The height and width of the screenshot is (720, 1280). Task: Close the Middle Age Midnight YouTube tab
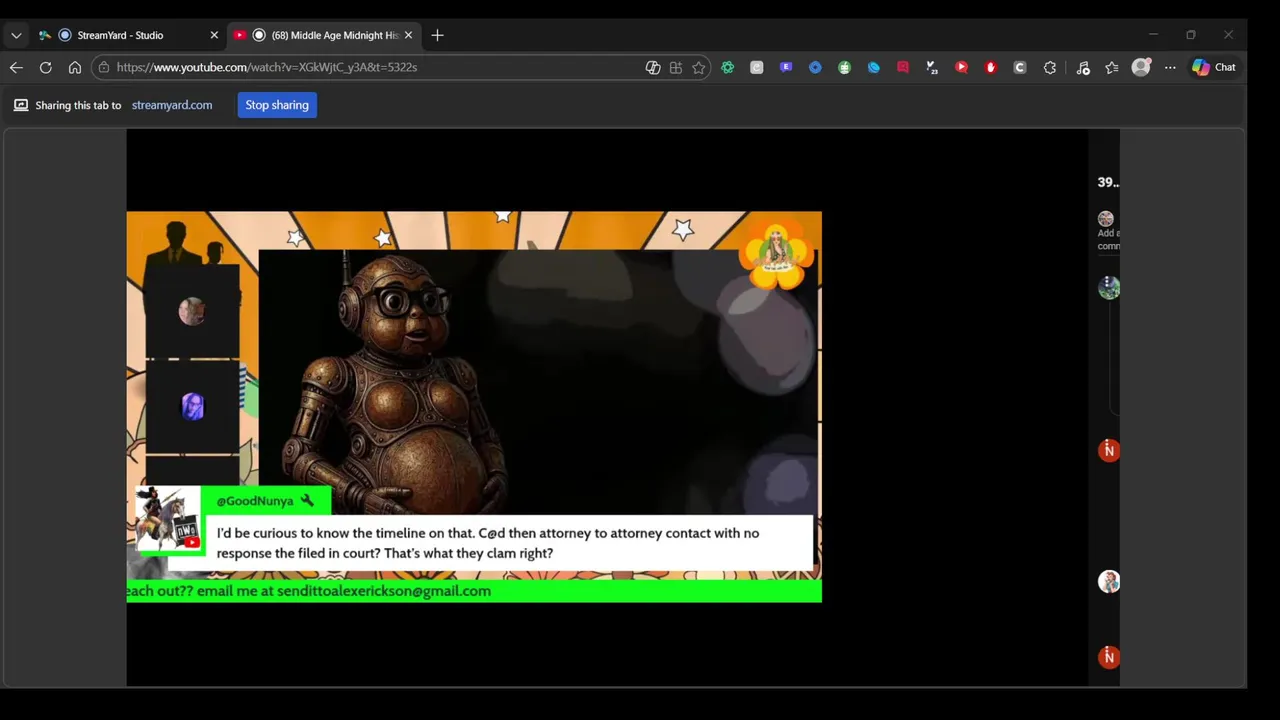point(408,35)
